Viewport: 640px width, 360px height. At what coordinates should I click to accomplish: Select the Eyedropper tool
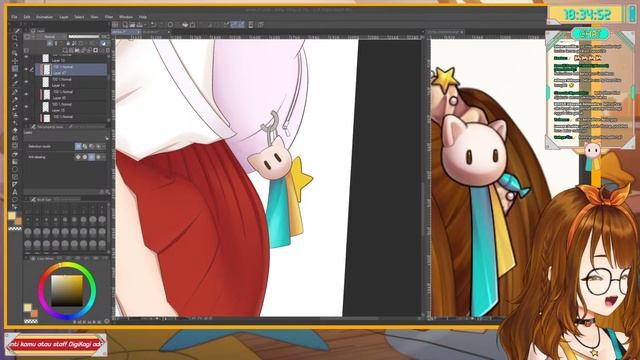[x=15, y=84]
